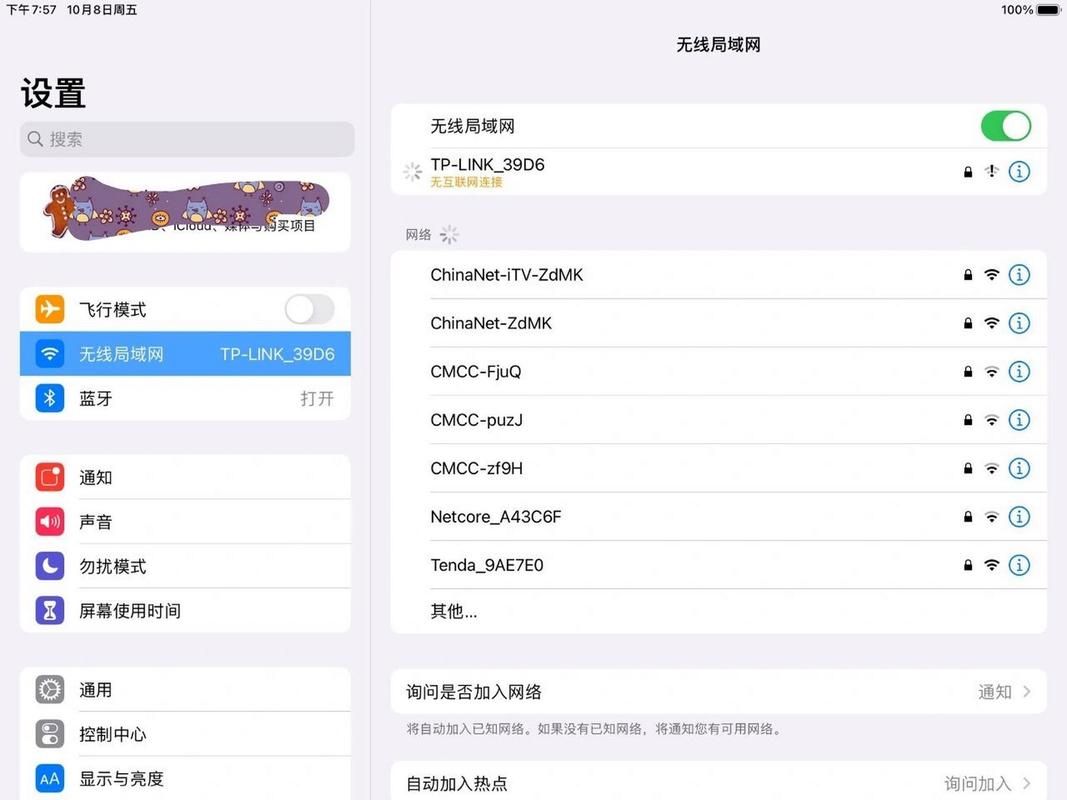Tap the Airplane mode icon
Viewport: 1067px width, 800px height.
[x=49, y=309]
